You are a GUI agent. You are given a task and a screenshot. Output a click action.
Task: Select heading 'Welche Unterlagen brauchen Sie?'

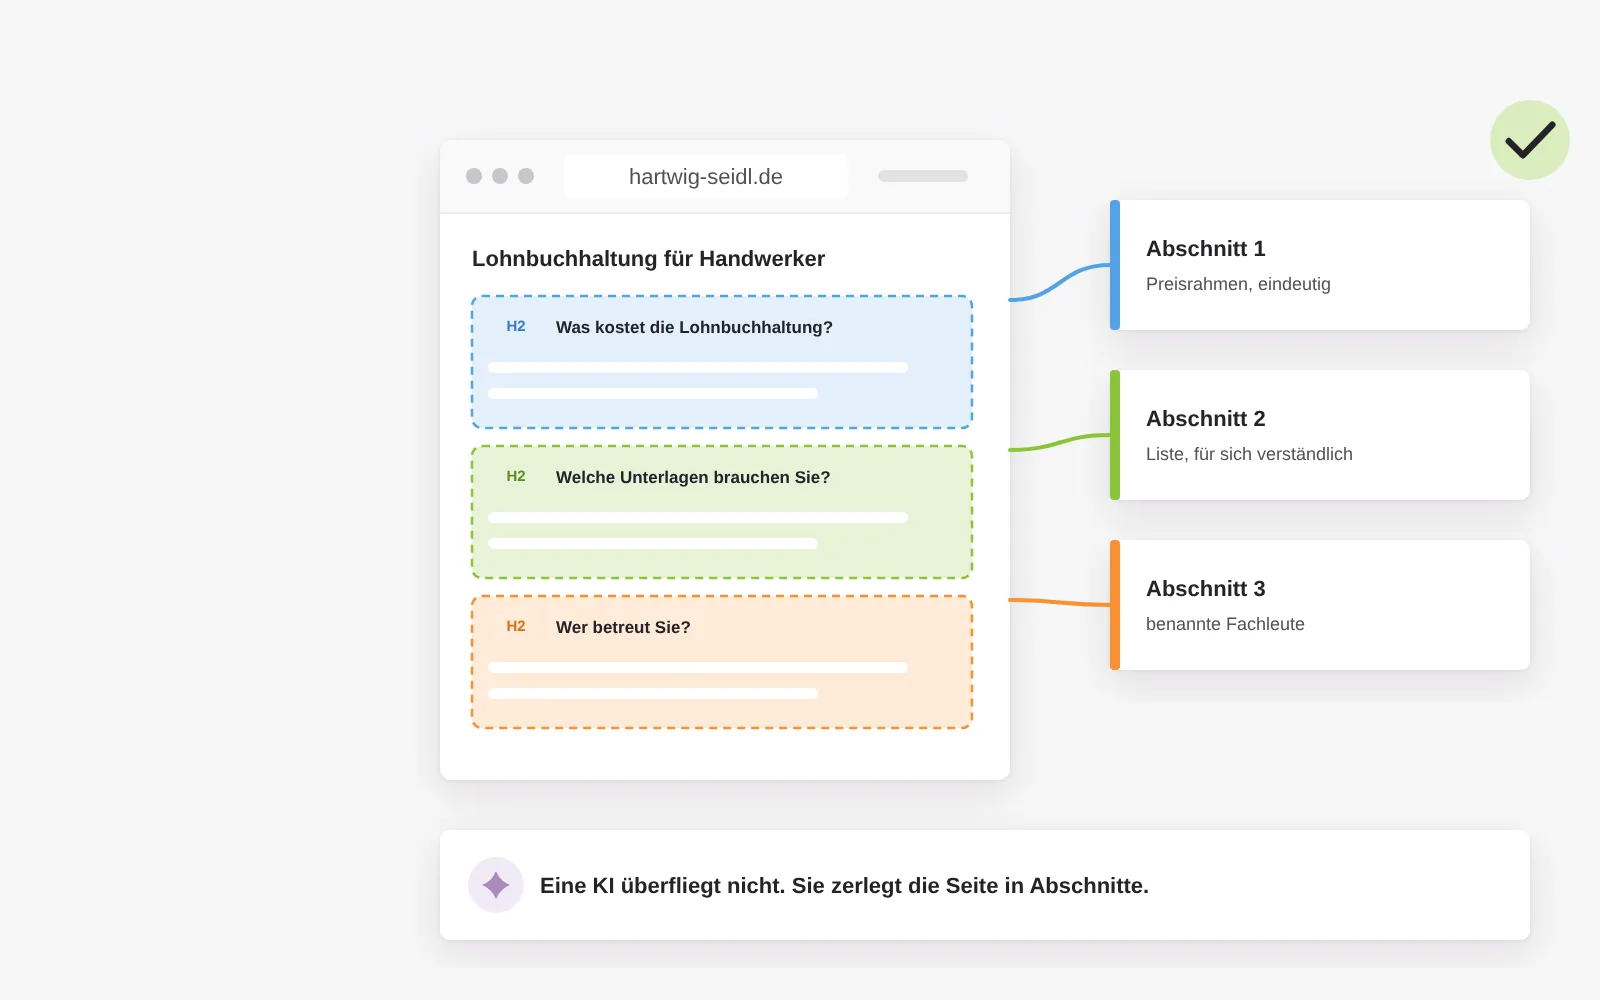pos(693,477)
